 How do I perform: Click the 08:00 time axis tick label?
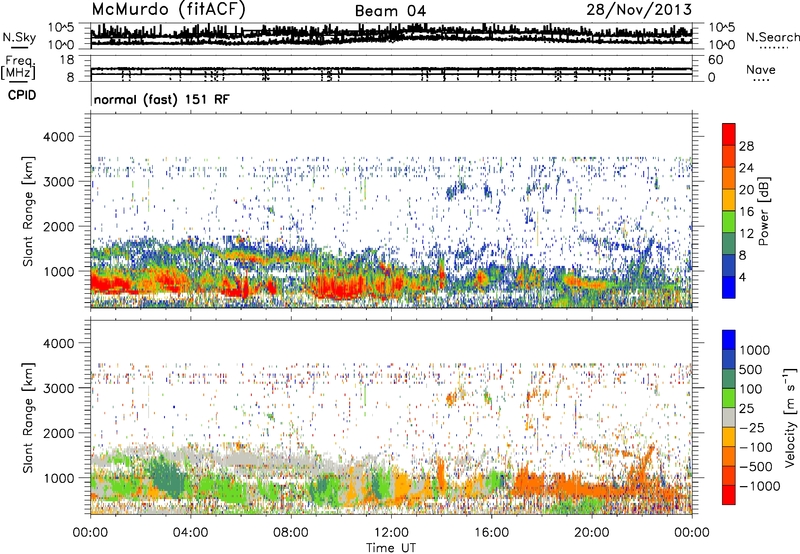point(290,533)
